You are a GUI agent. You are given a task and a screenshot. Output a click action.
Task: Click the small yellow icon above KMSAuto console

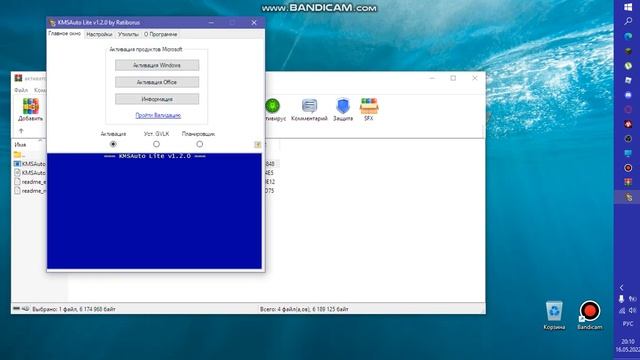tap(258, 144)
